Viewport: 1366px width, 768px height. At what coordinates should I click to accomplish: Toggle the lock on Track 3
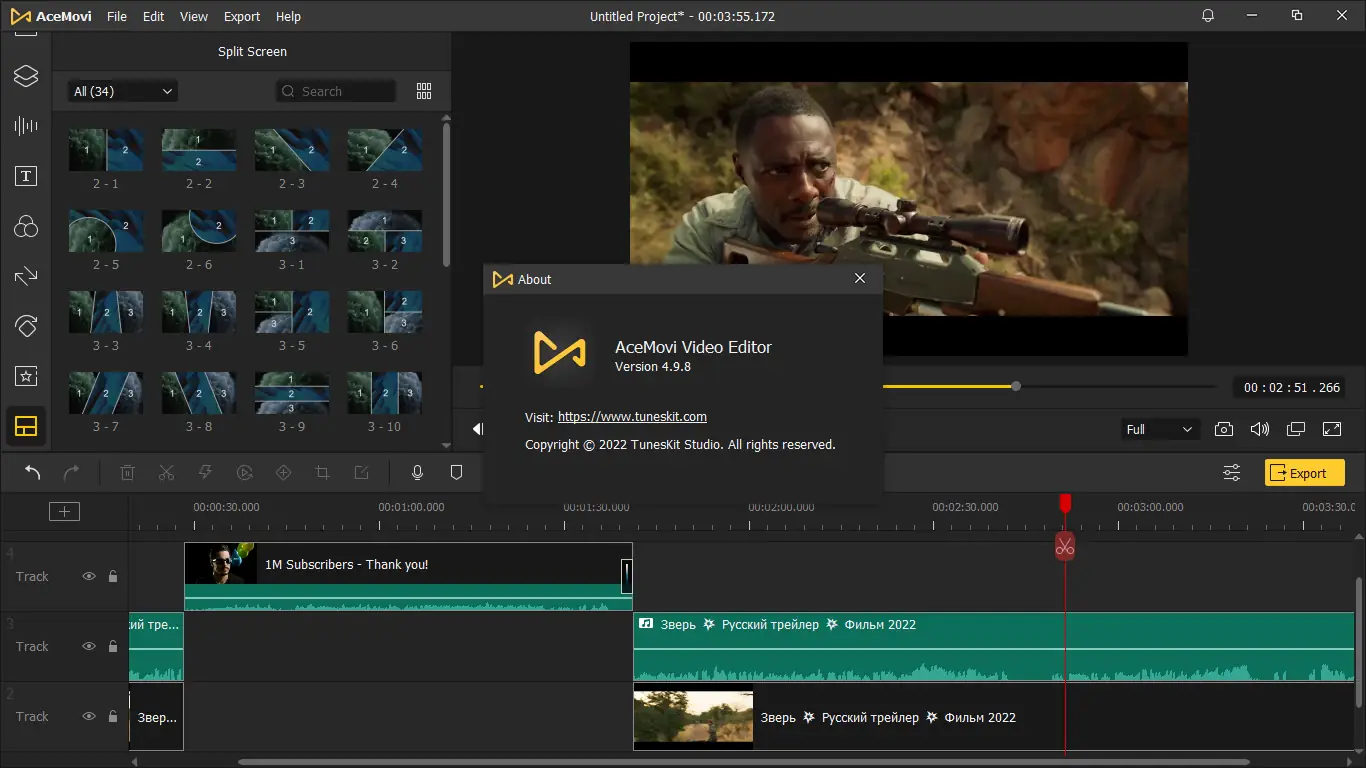pos(113,647)
